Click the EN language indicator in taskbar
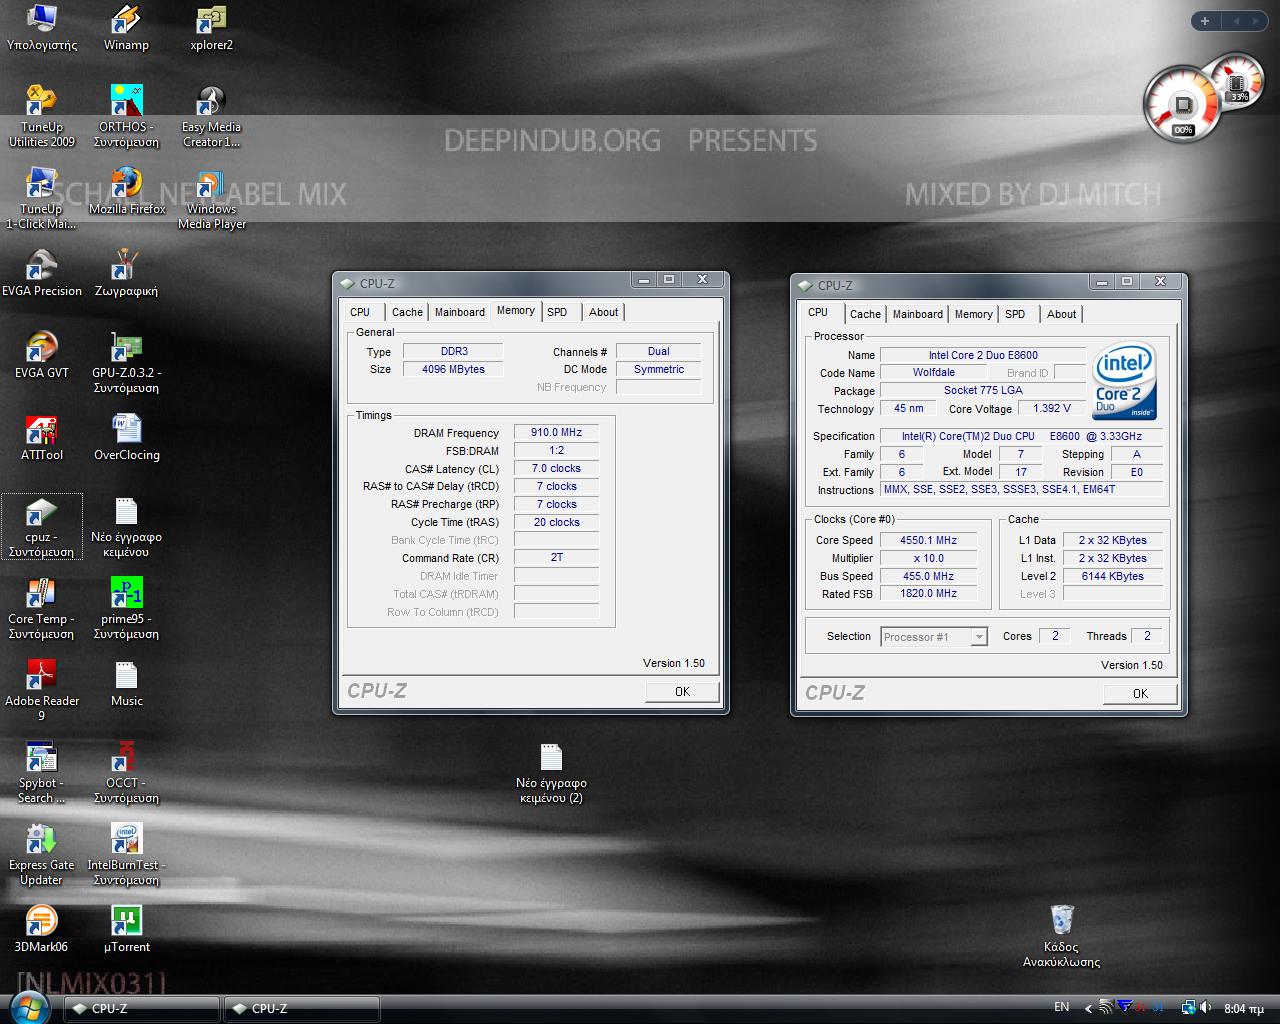 click(1061, 1007)
